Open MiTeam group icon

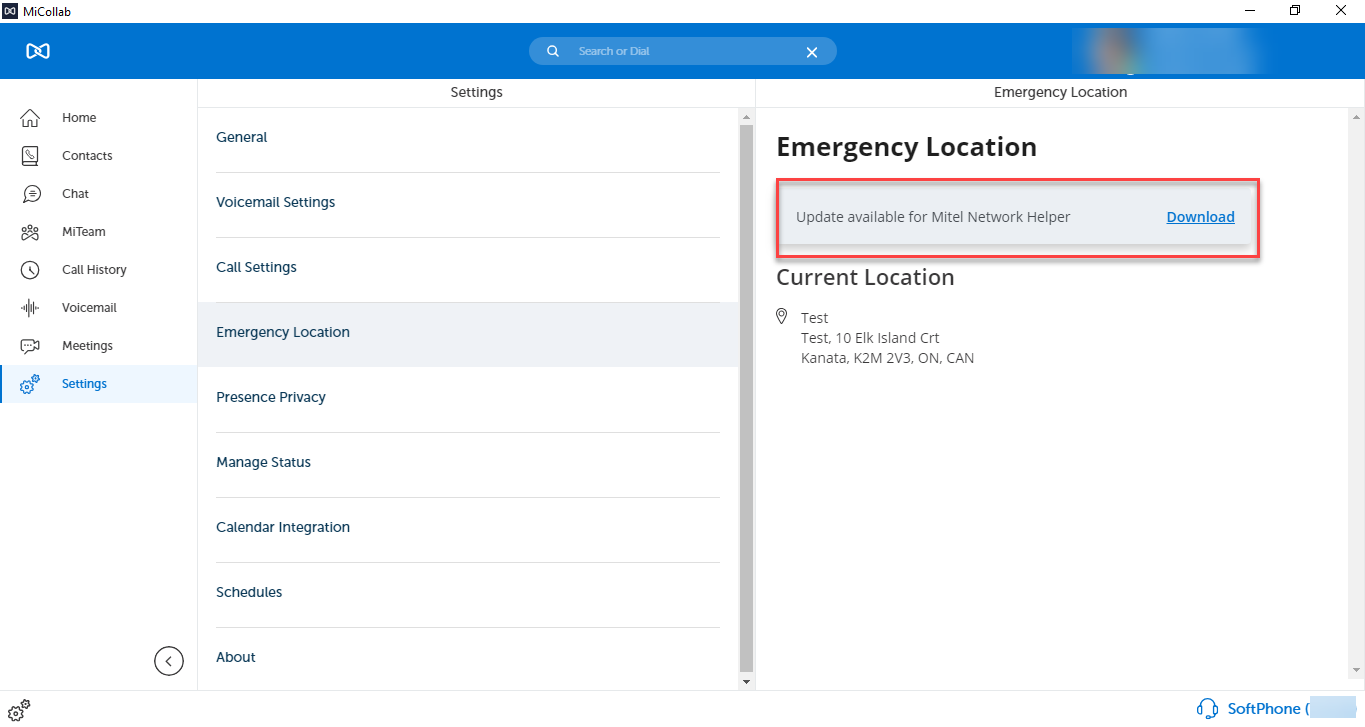pos(30,232)
